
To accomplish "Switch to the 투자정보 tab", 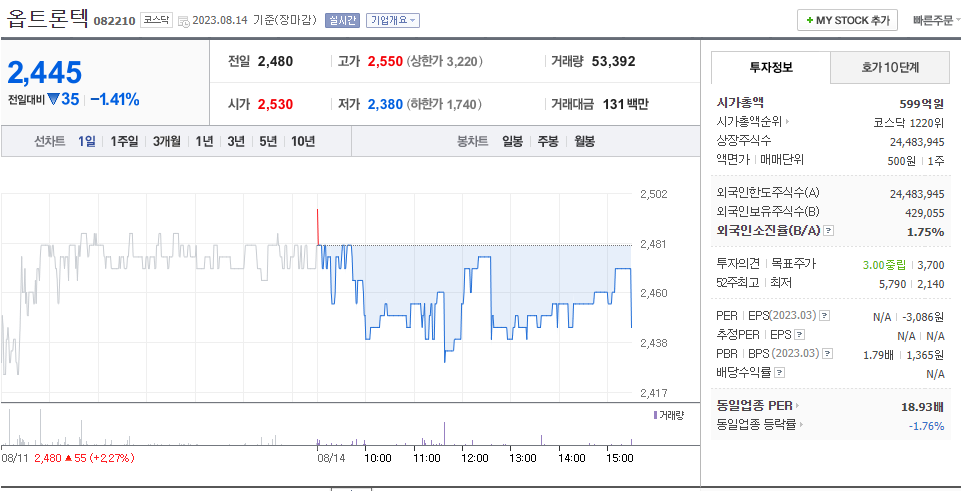I will (771, 67).
